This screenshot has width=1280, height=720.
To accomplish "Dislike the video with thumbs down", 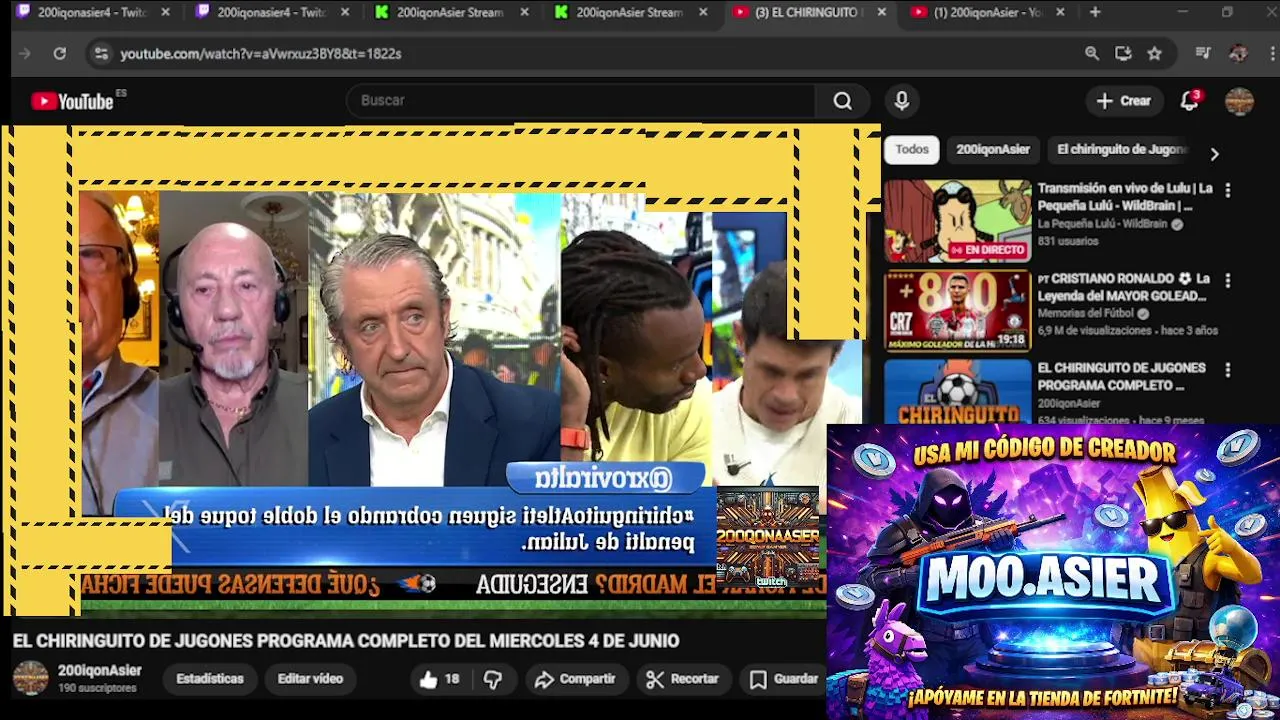I will 492,679.
